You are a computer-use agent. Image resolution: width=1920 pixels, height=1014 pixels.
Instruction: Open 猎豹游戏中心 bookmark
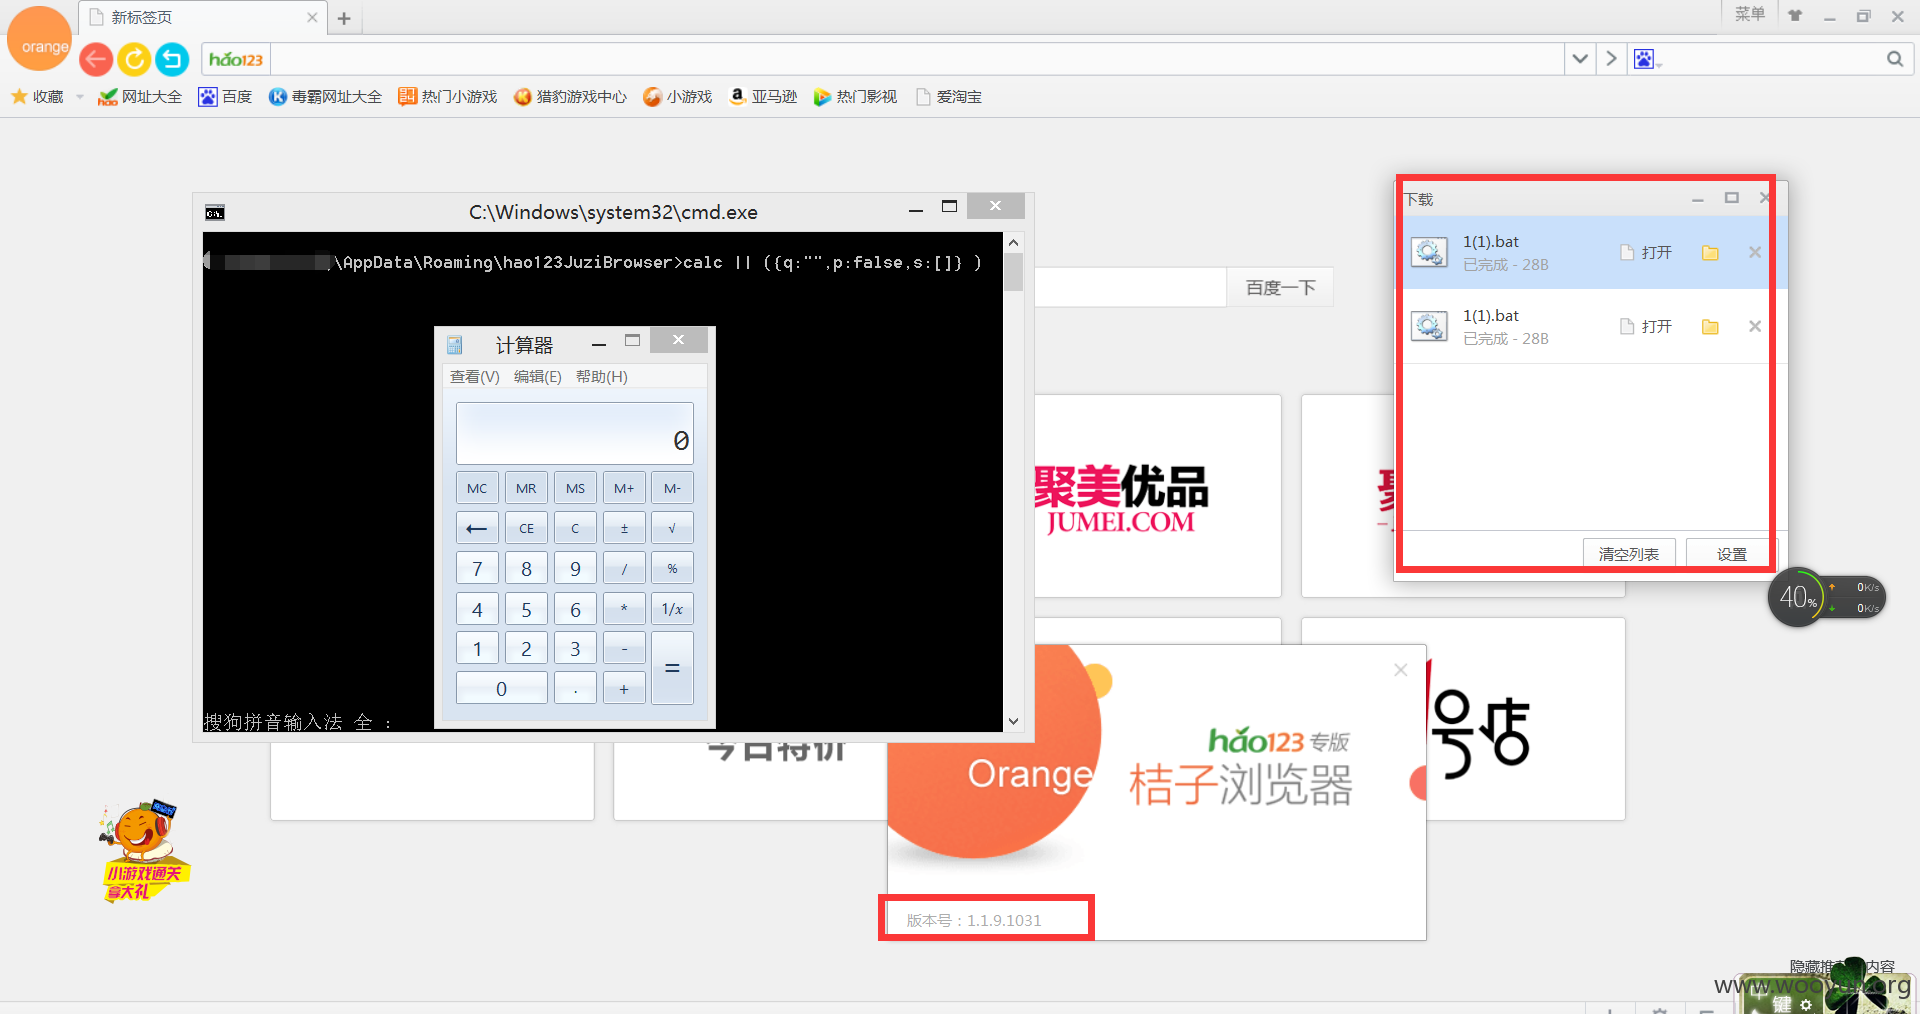pyautogui.click(x=570, y=97)
